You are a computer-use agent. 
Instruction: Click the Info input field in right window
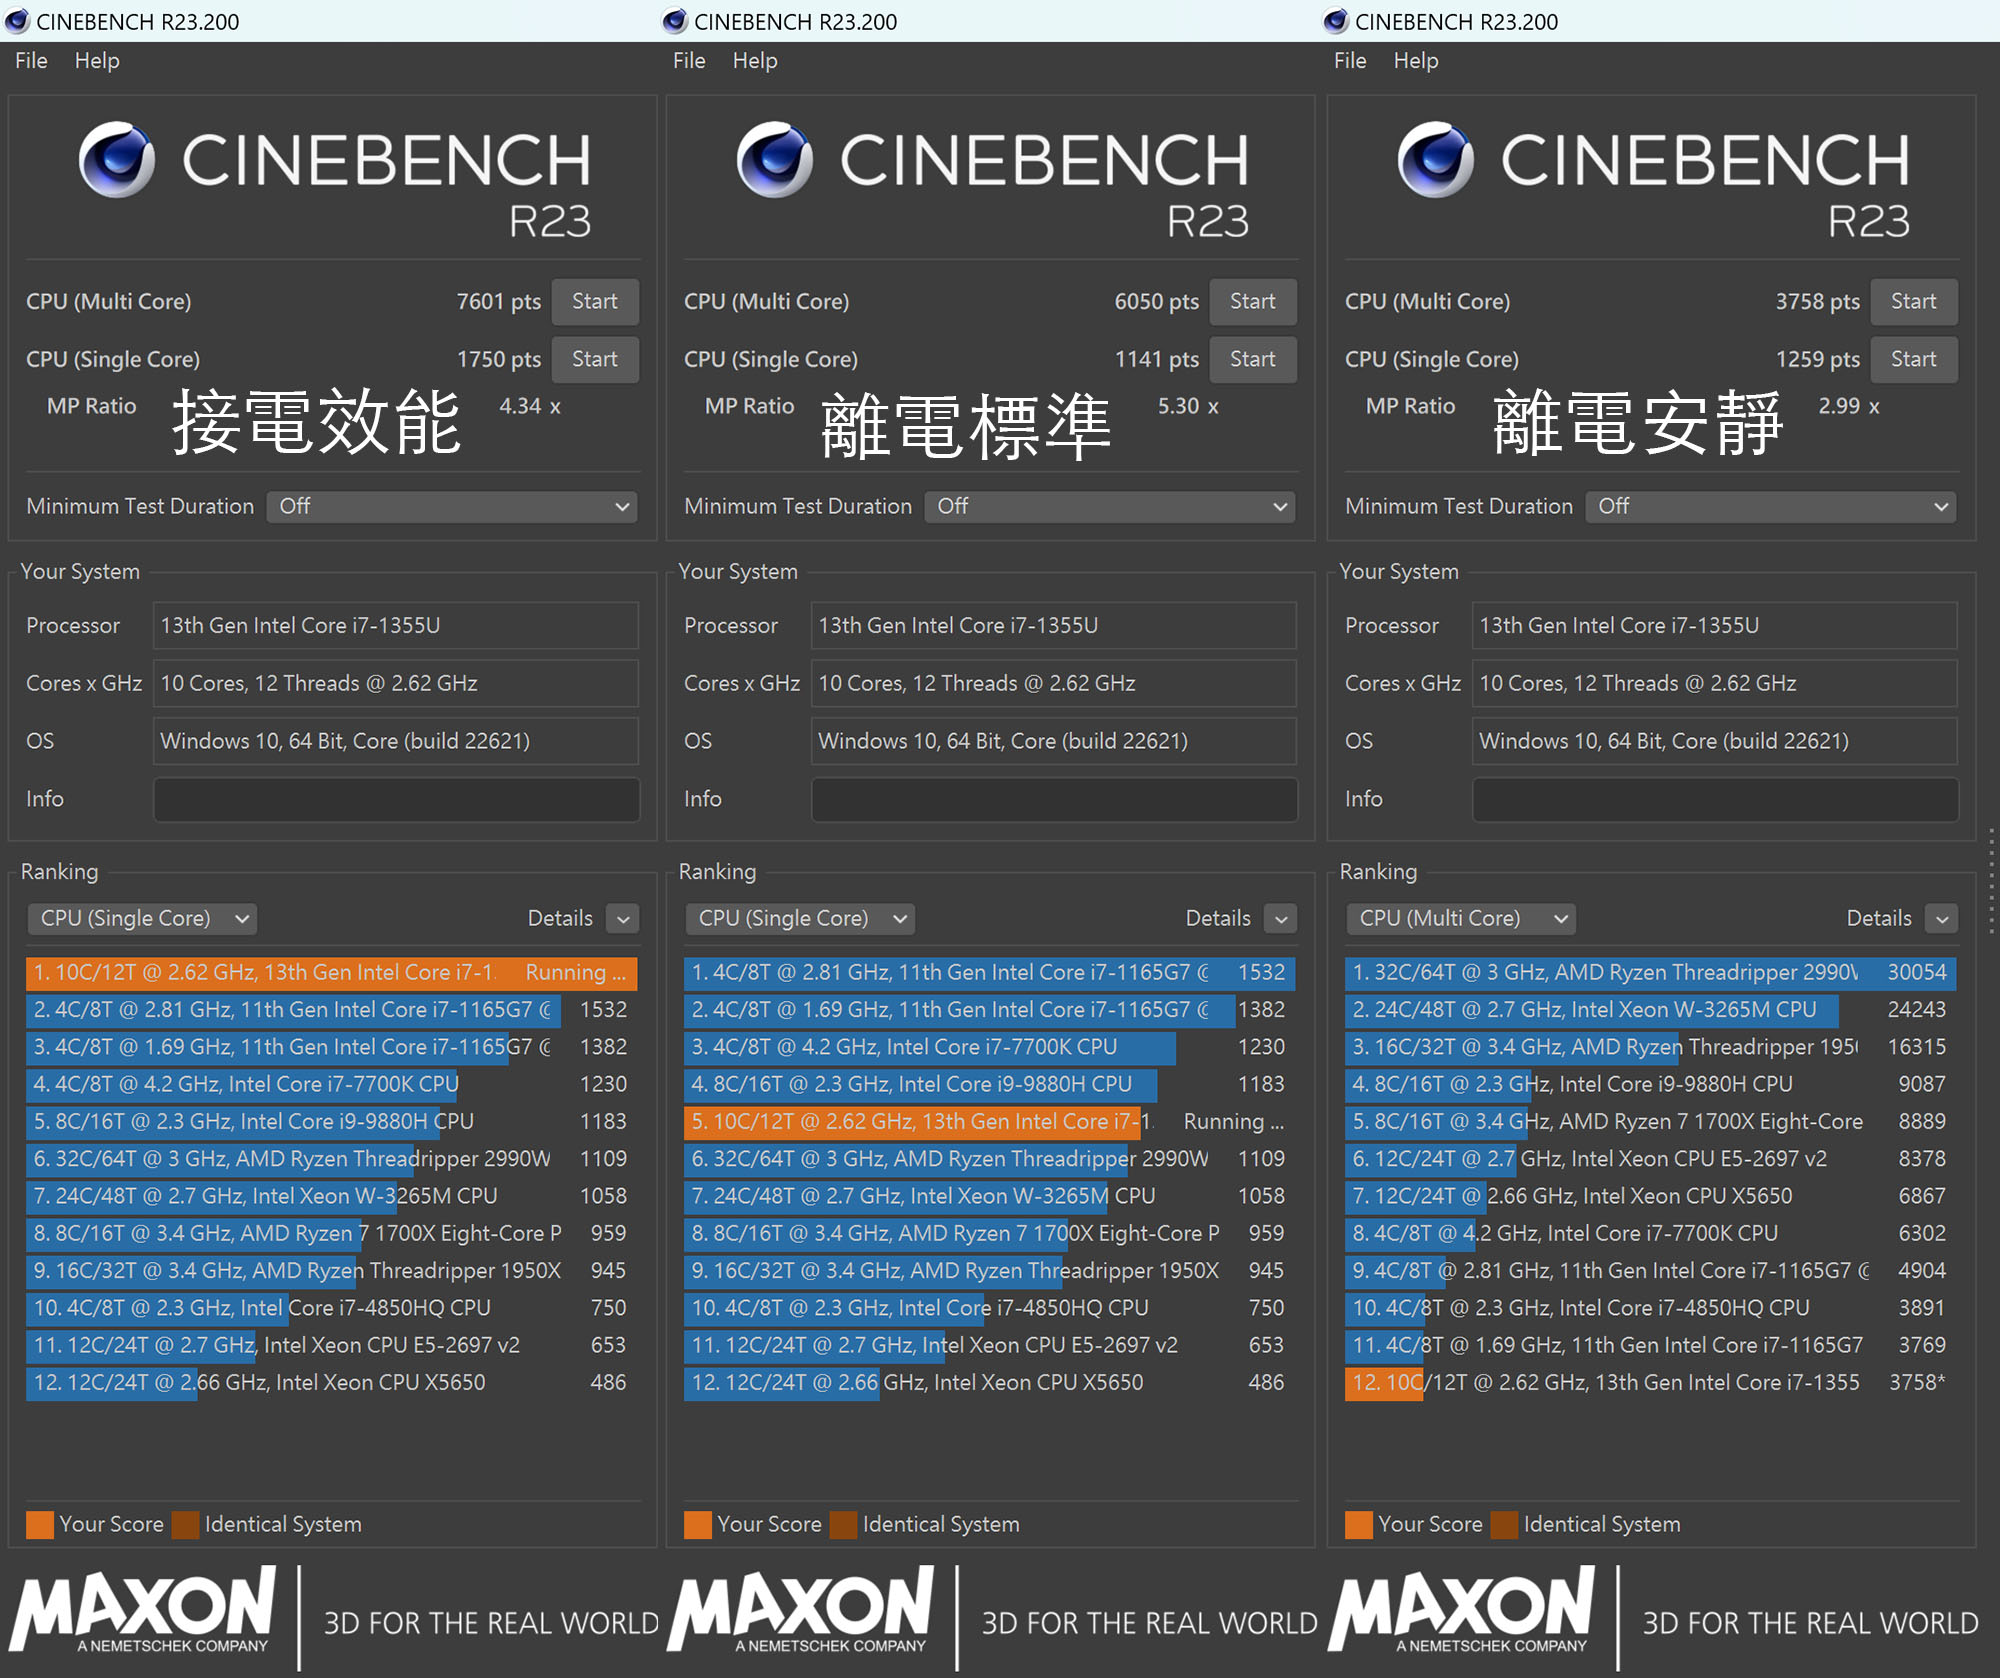click(1715, 800)
